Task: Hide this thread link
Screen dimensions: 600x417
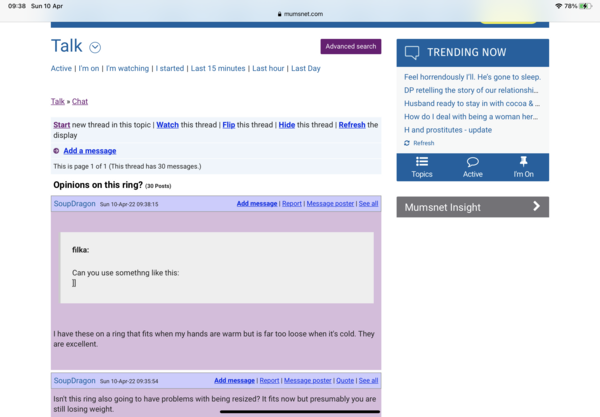Action: tap(287, 125)
